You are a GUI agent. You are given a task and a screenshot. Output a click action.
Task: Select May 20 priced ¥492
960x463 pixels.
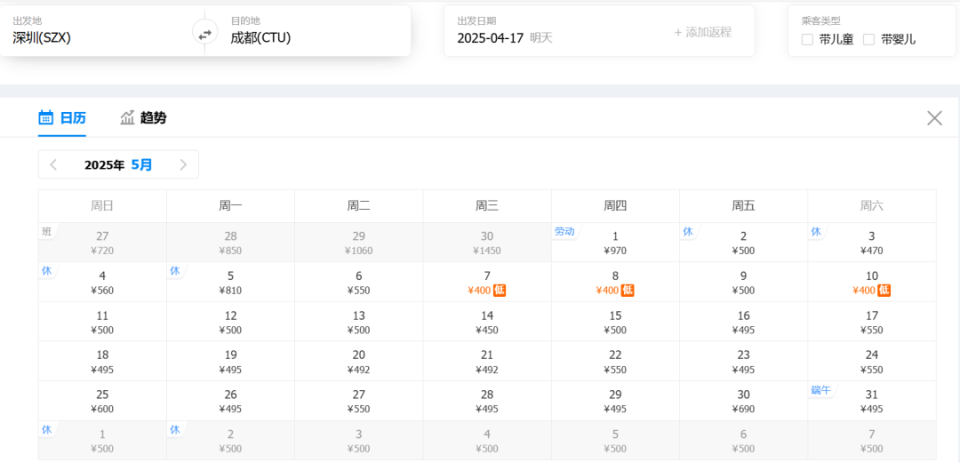point(359,361)
